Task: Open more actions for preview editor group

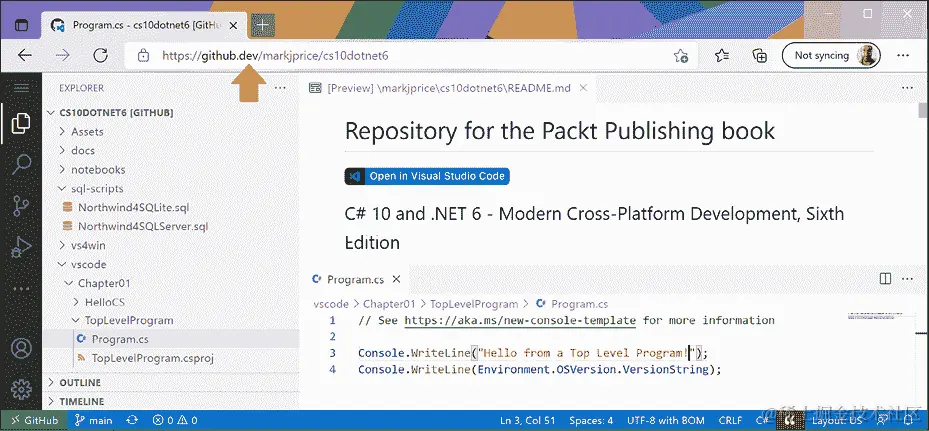Action: click(x=907, y=88)
